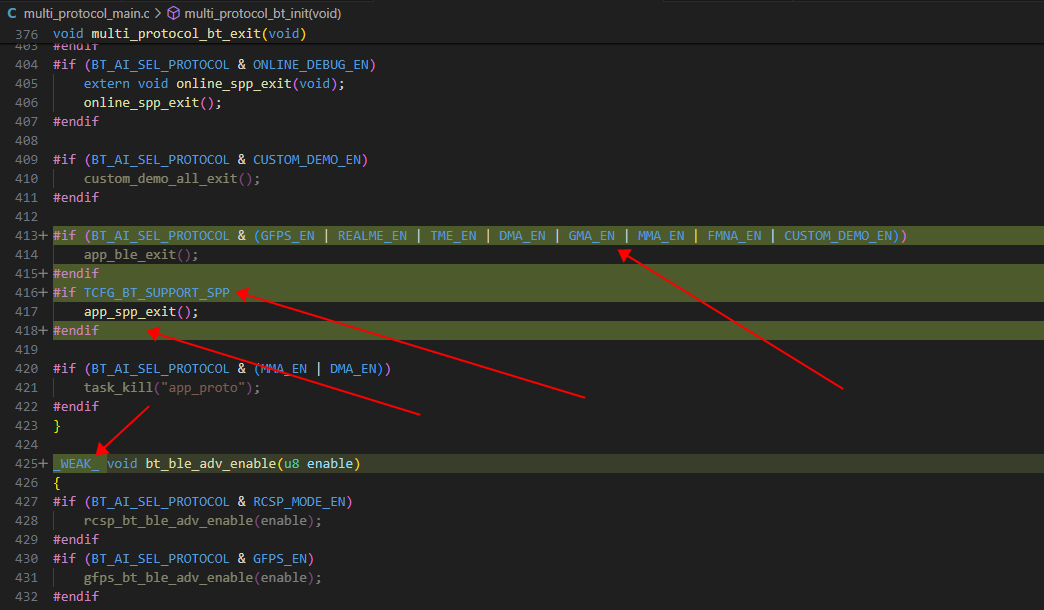
Task: Click GMA_EN macro
Action: point(591,236)
